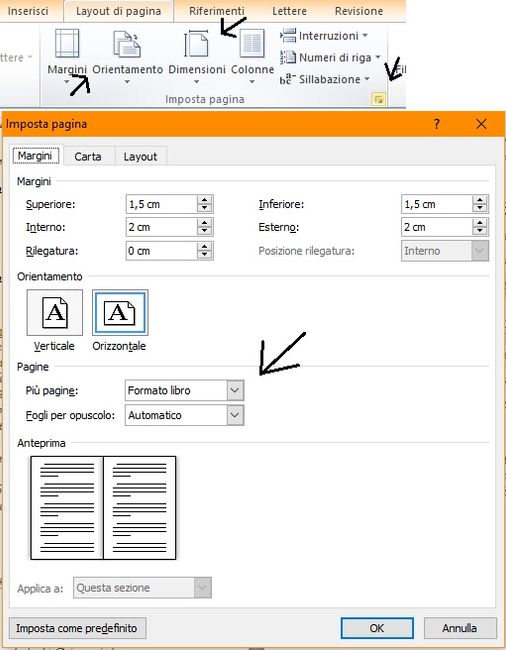Switch to the Riferimenti ribbon tab
Screen dimensions: 506x650
[216, 11]
